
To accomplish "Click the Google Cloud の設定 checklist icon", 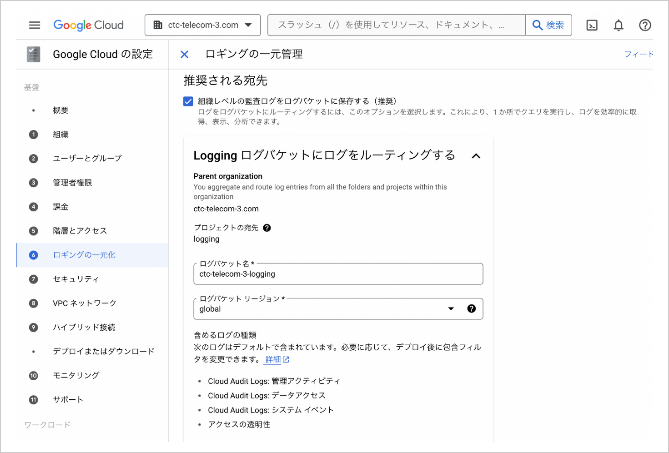I will 33,54.
